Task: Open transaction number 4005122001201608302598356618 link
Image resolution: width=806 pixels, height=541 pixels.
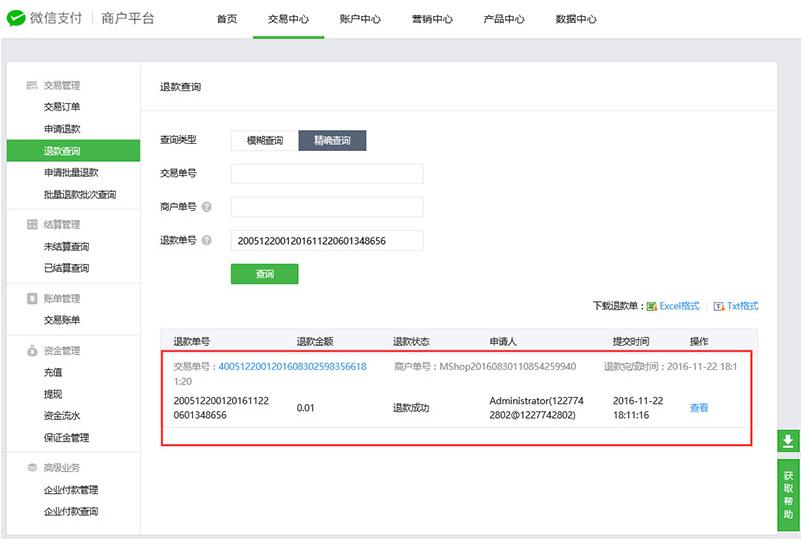Action: pyautogui.click(x=292, y=367)
